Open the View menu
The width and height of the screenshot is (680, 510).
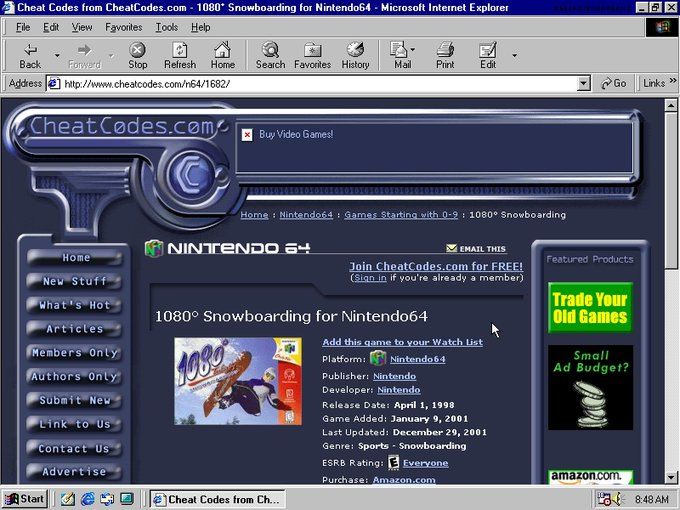(x=82, y=27)
